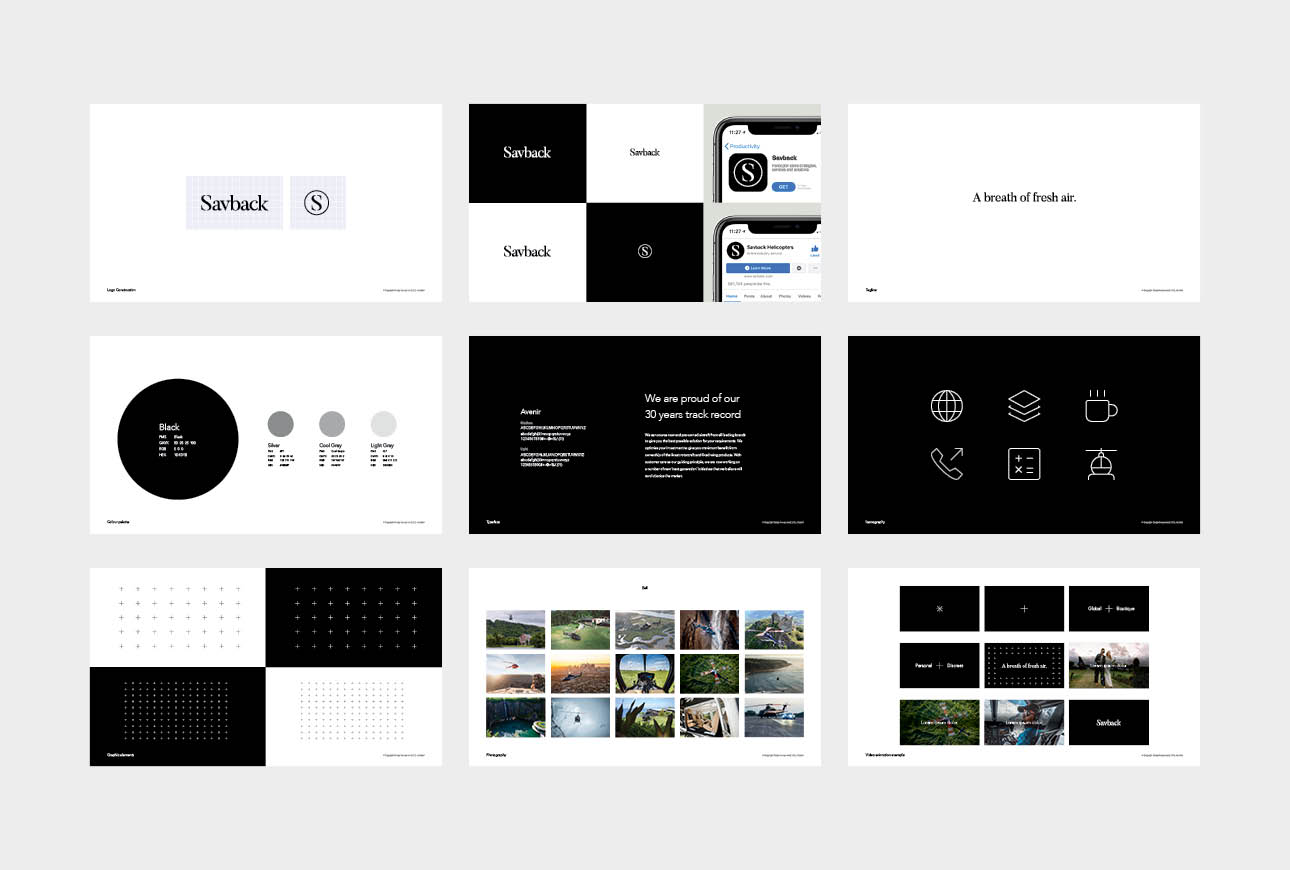Open the Home tab on the Facebook mockup
The image size is (1290, 870).
tap(732, 296)
